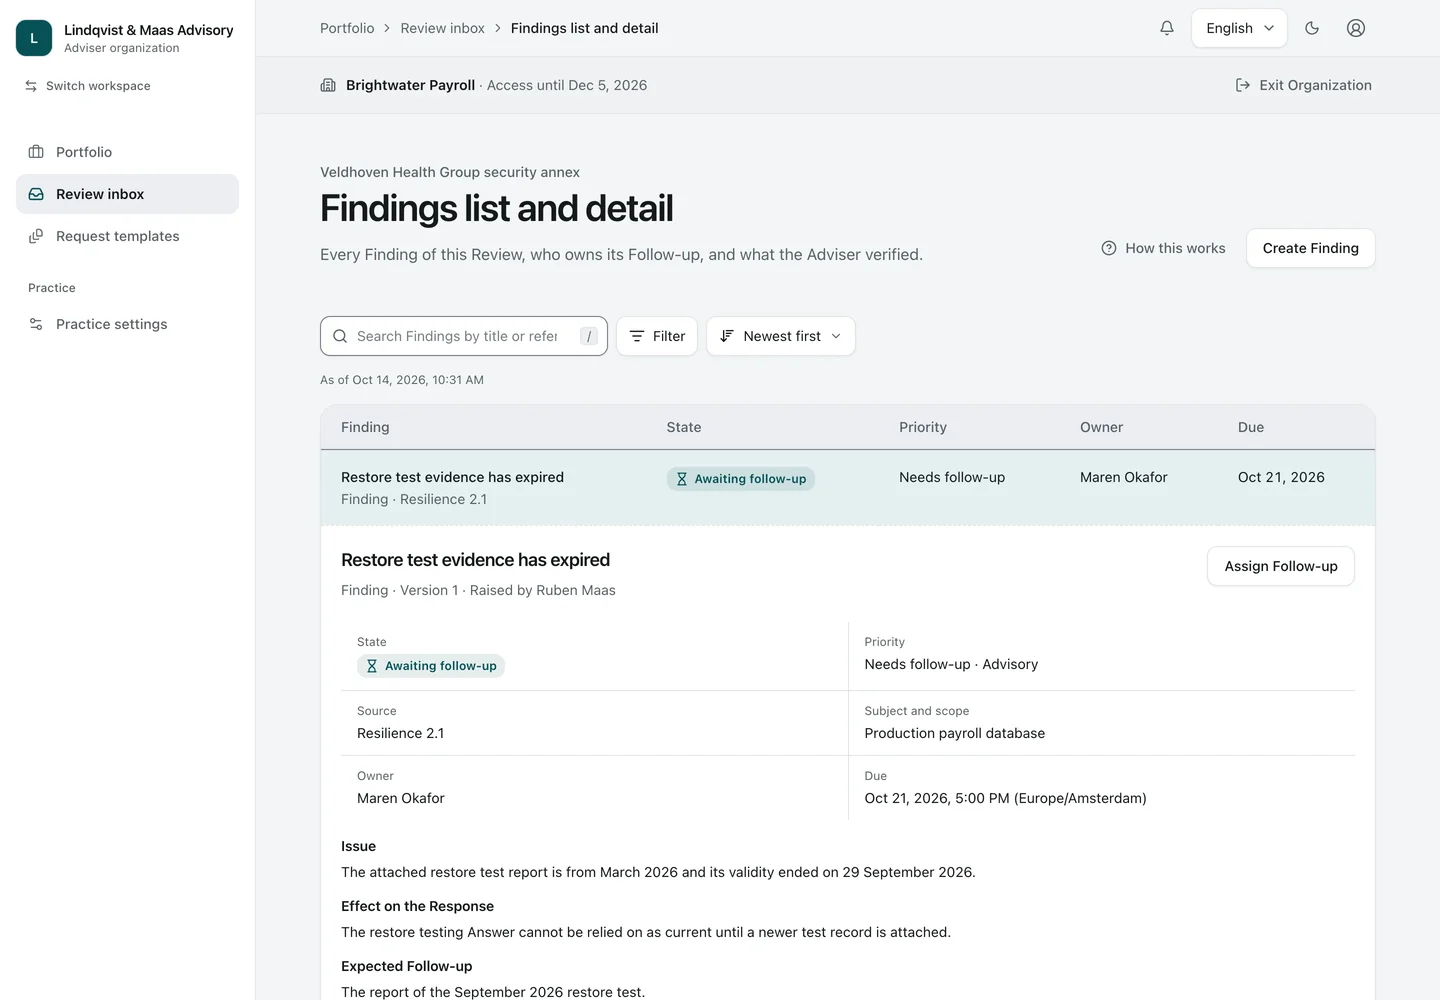Screen dimensions: 1440x1000
Task: Toggle dark mode moon icon
Action: pyautogui.click(x=1312, y=28)
